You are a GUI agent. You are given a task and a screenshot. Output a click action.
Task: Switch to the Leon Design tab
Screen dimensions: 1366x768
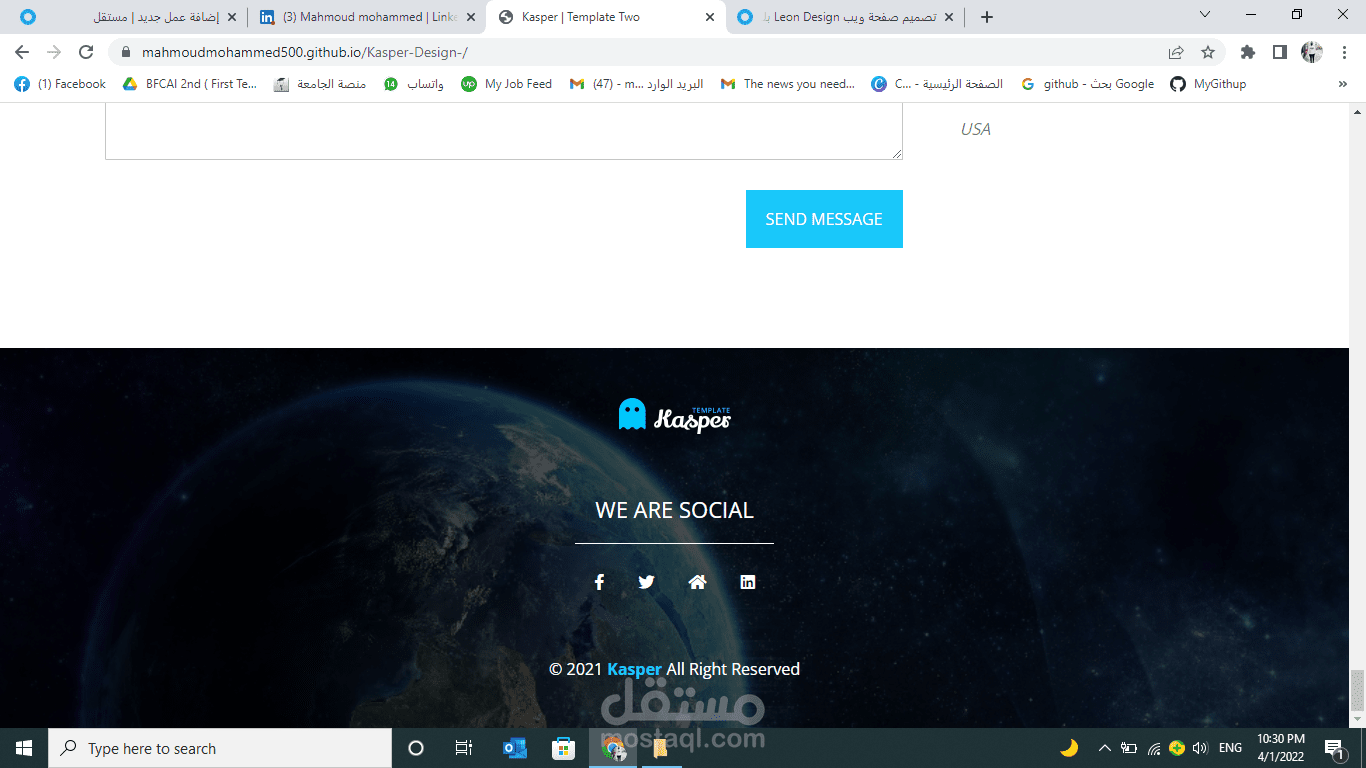(x=845, y=17)
